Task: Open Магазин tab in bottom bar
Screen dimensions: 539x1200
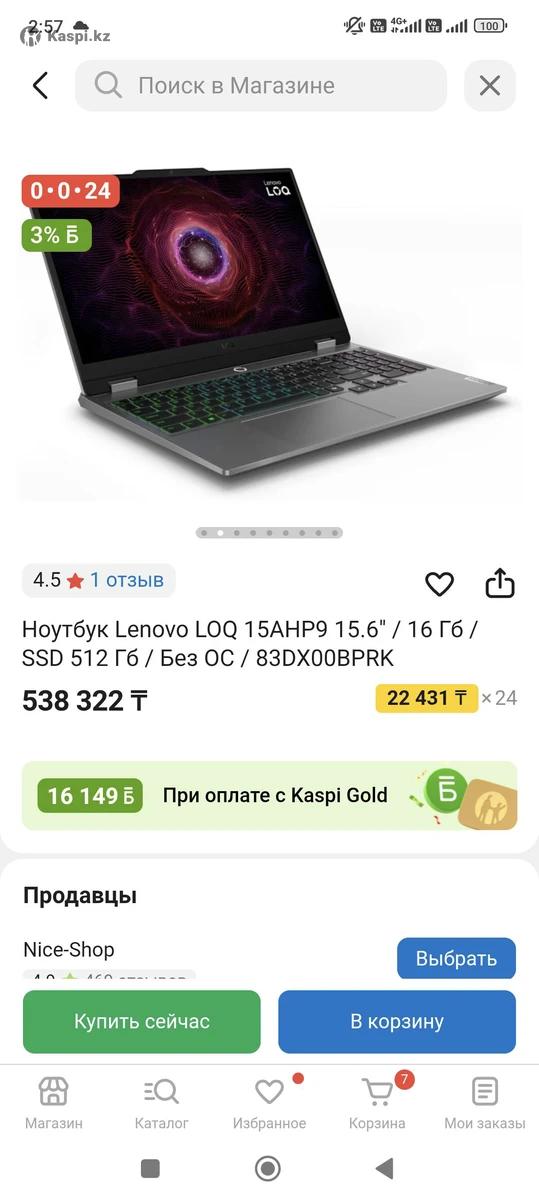Action: (54, 1103)
